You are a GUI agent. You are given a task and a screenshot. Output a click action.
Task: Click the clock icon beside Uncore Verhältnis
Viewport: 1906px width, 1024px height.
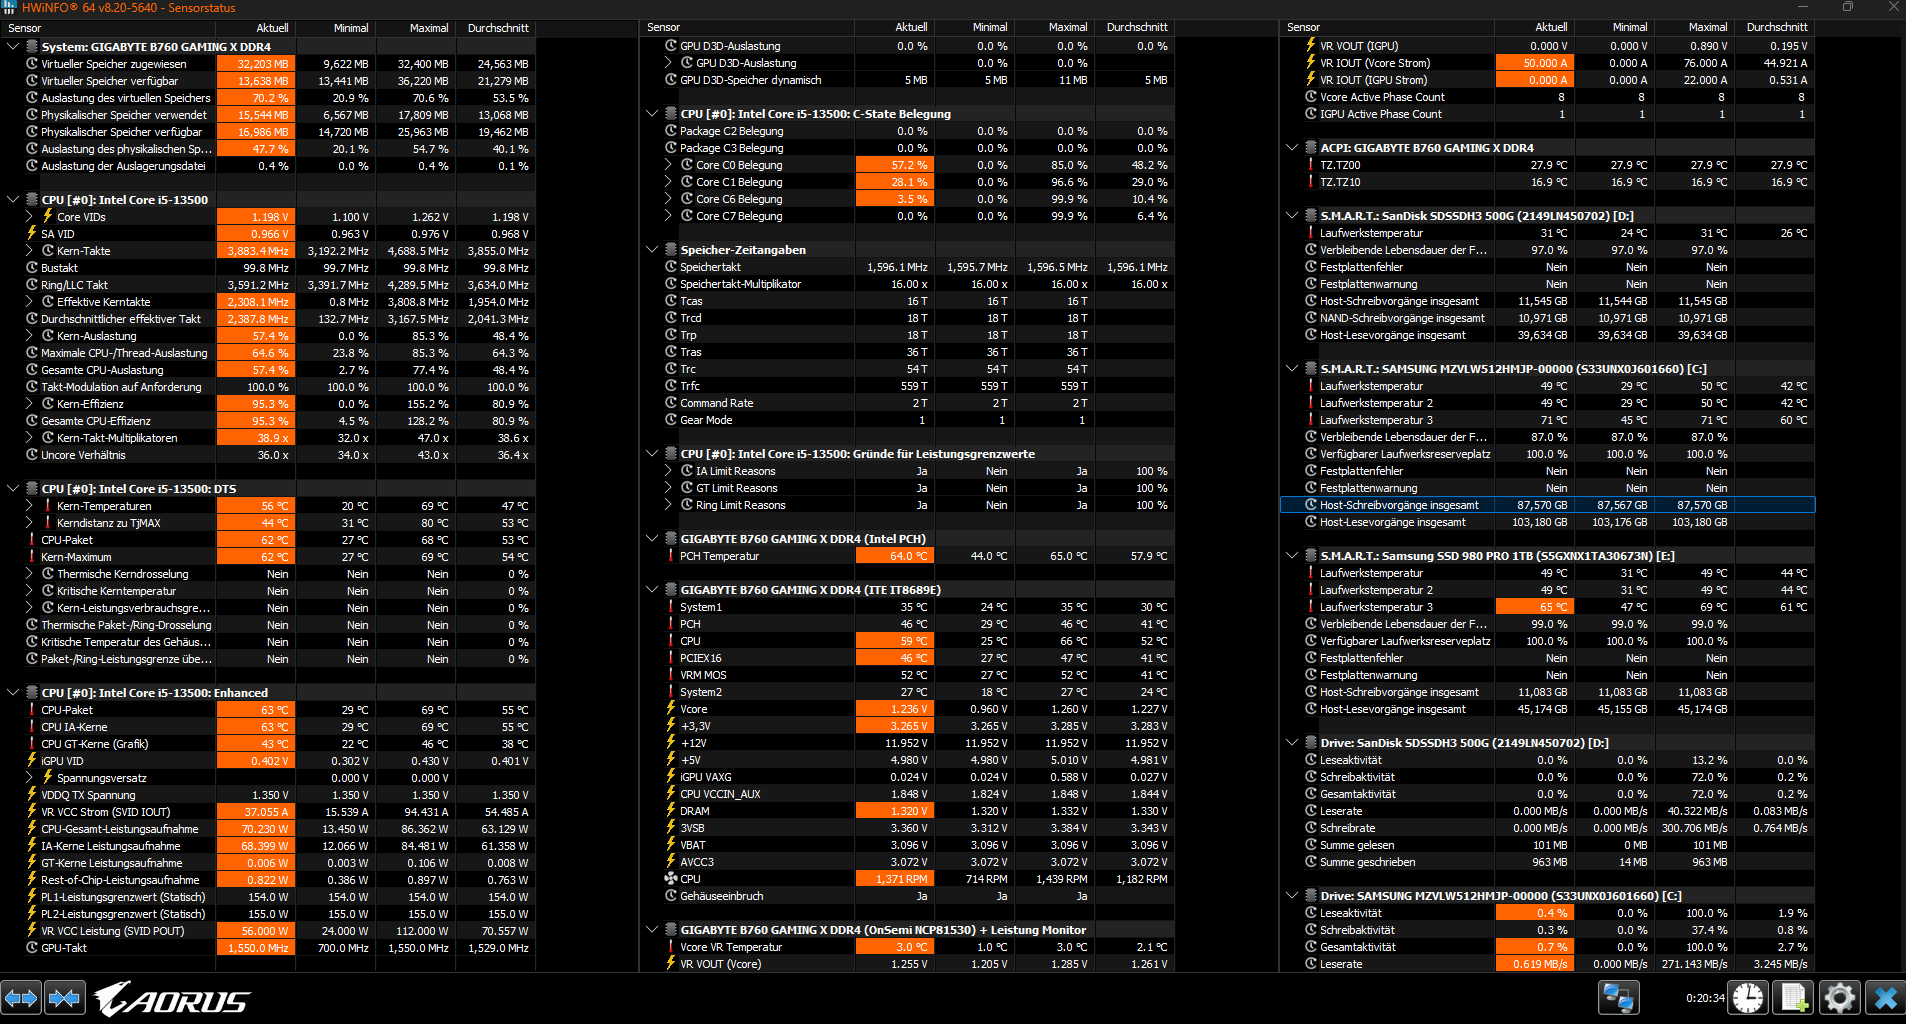click(x=32, y=455)
